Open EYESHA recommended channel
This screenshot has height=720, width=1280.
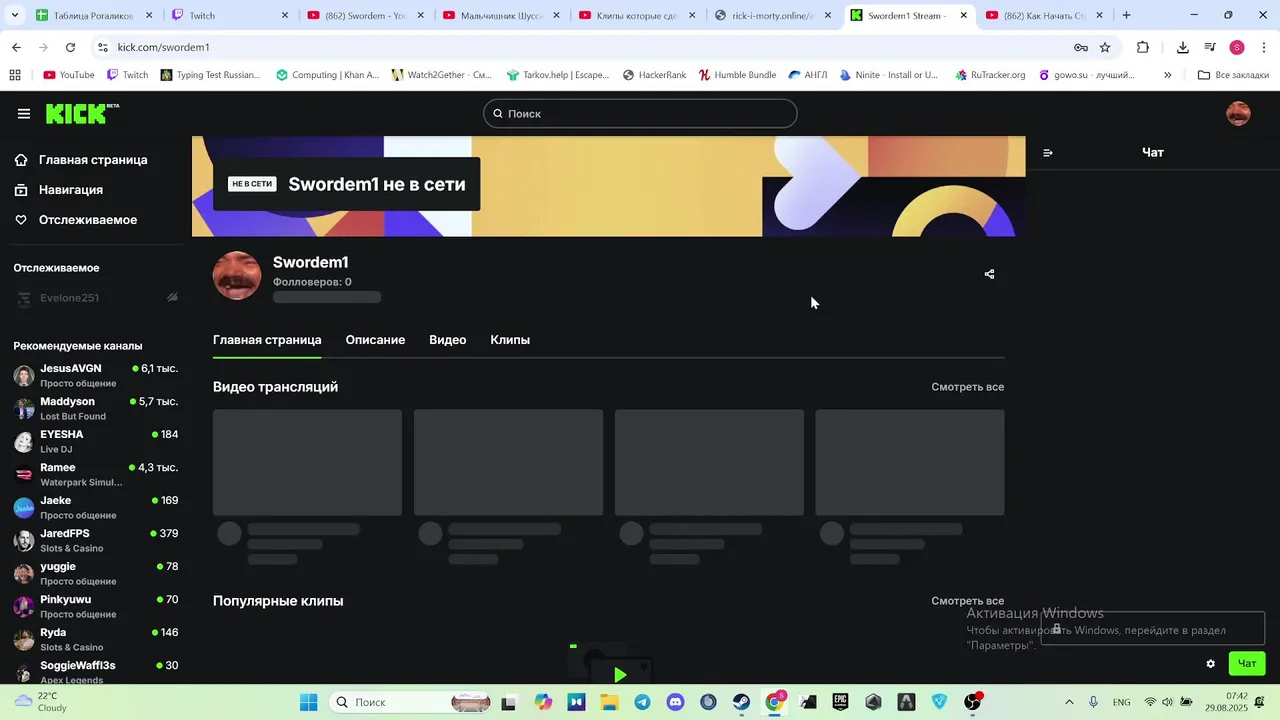coord(96,442)
